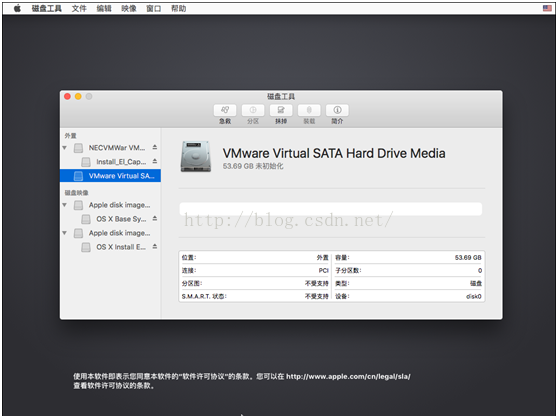Click the OS X Install E... volume icon
Viewport: 558px width, 418px height.
pyautogui.click(x=86, y=247)
